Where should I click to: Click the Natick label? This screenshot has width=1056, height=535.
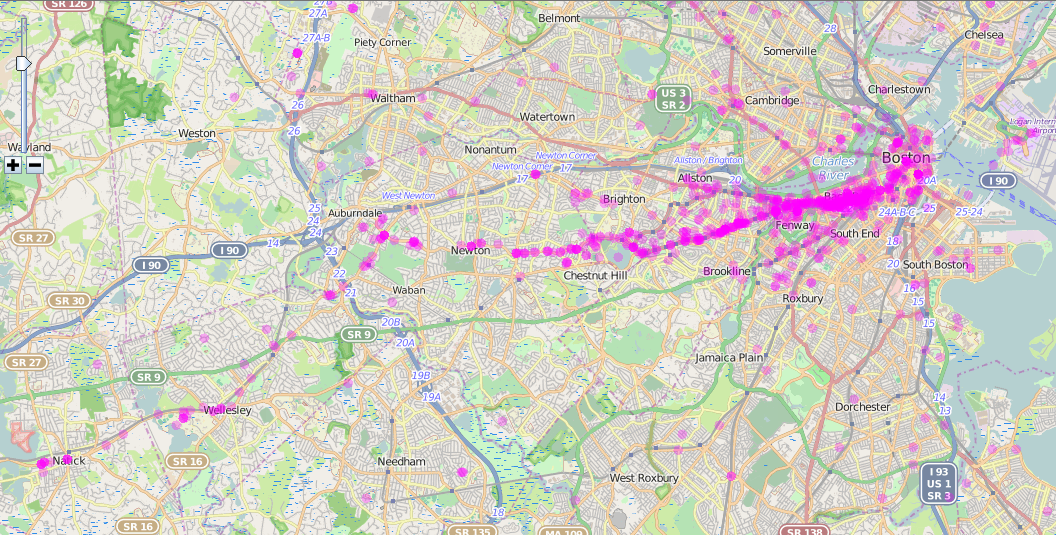point(69,461)
